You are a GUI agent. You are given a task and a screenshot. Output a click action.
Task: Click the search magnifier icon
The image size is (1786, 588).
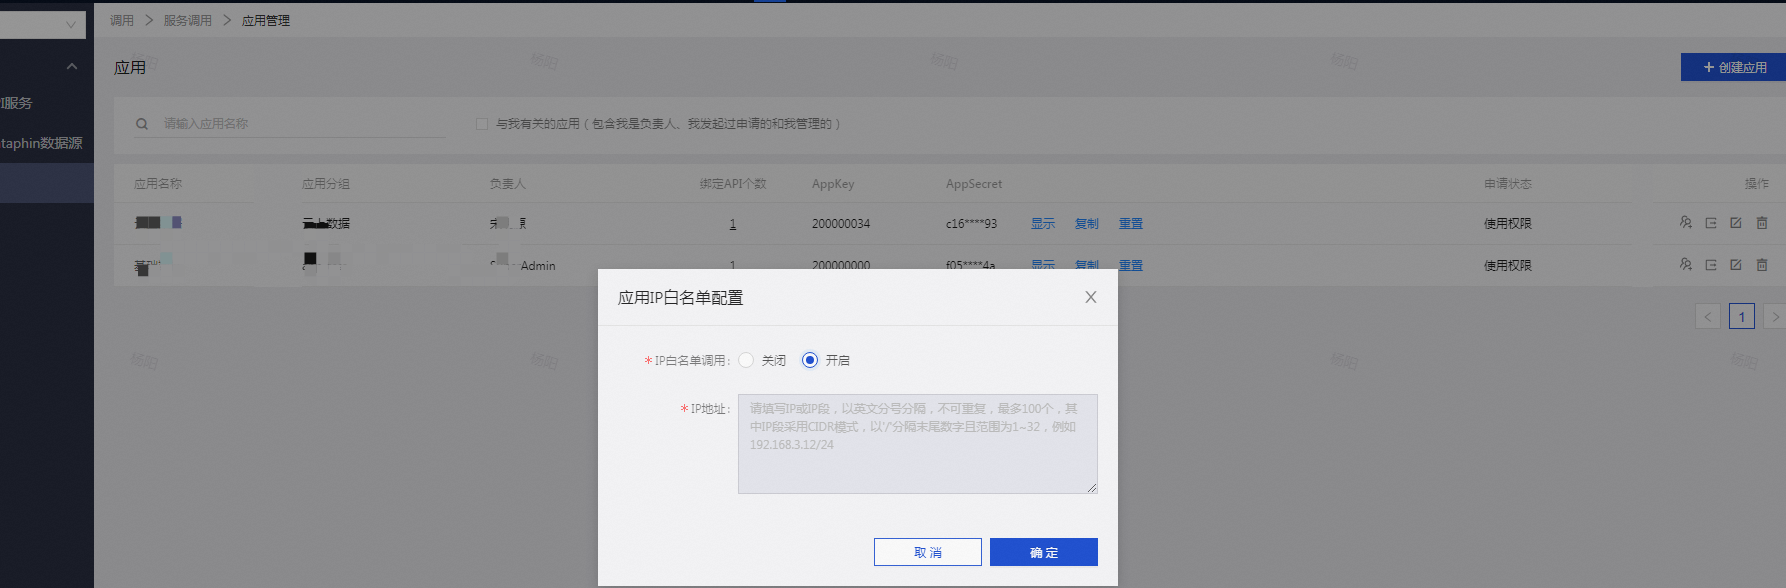142,124
